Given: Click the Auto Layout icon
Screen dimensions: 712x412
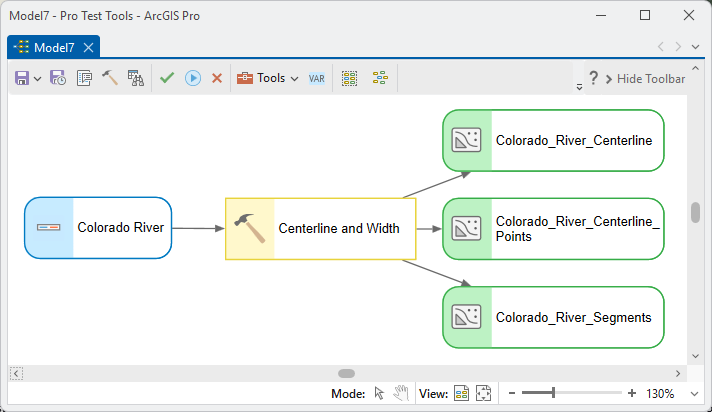Looking at the screenshot, I should (x=380, y=78).
